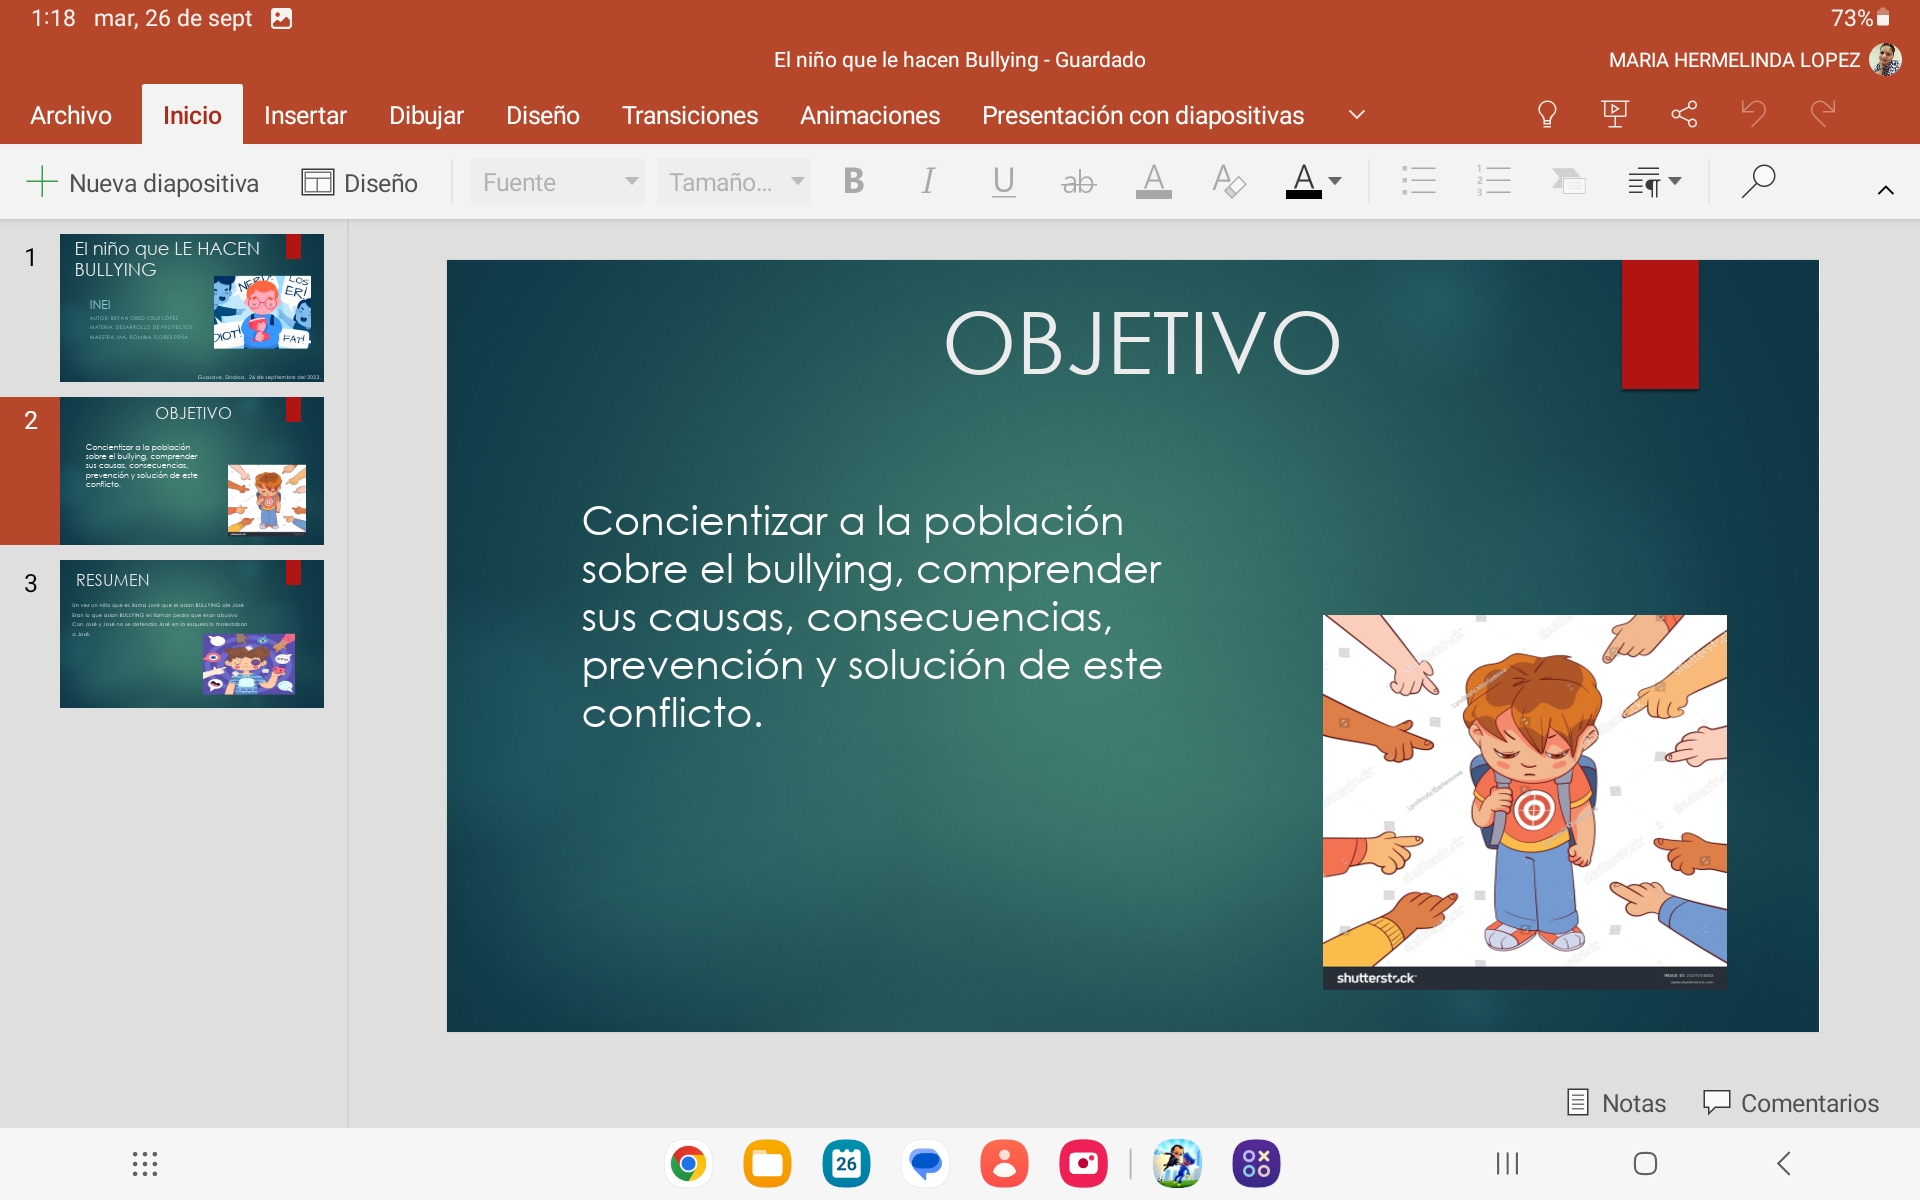
Task: Click the Undo arrow
Action: 1753,114
